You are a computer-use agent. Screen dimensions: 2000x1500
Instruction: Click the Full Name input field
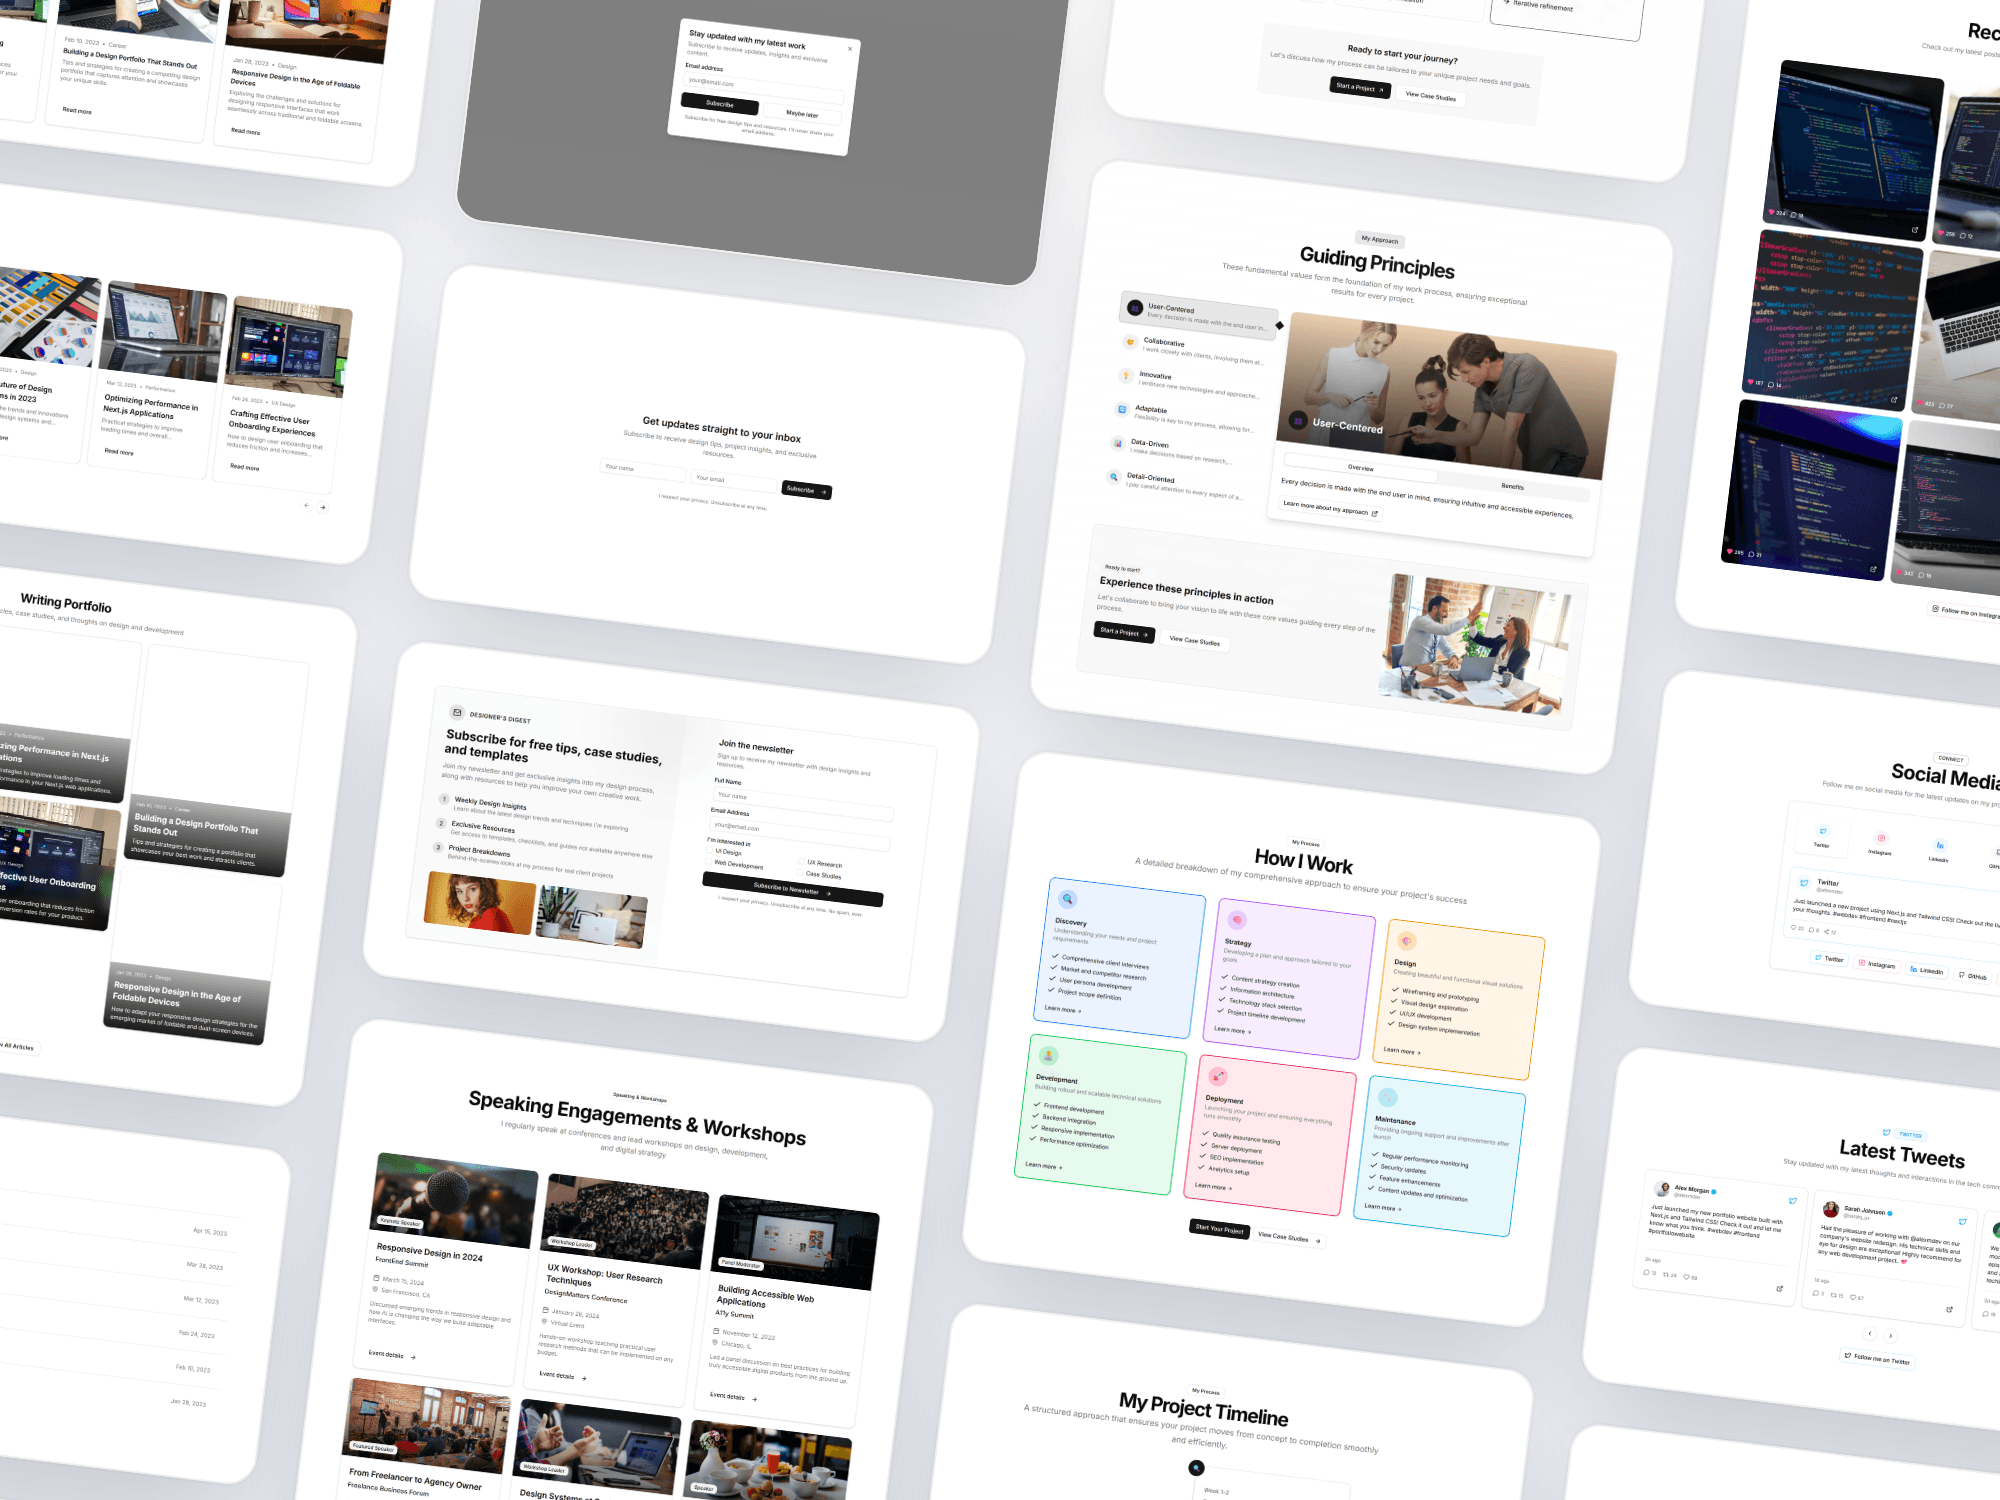point(803,804)
